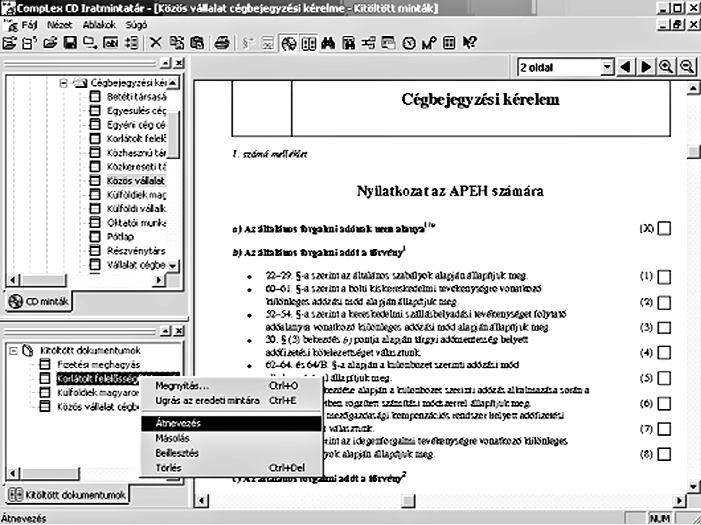Image resolution: width=701 pixels, height=525 pixels.
Task: Tick the checkbox labeled (4)
Action: (664, 352)
